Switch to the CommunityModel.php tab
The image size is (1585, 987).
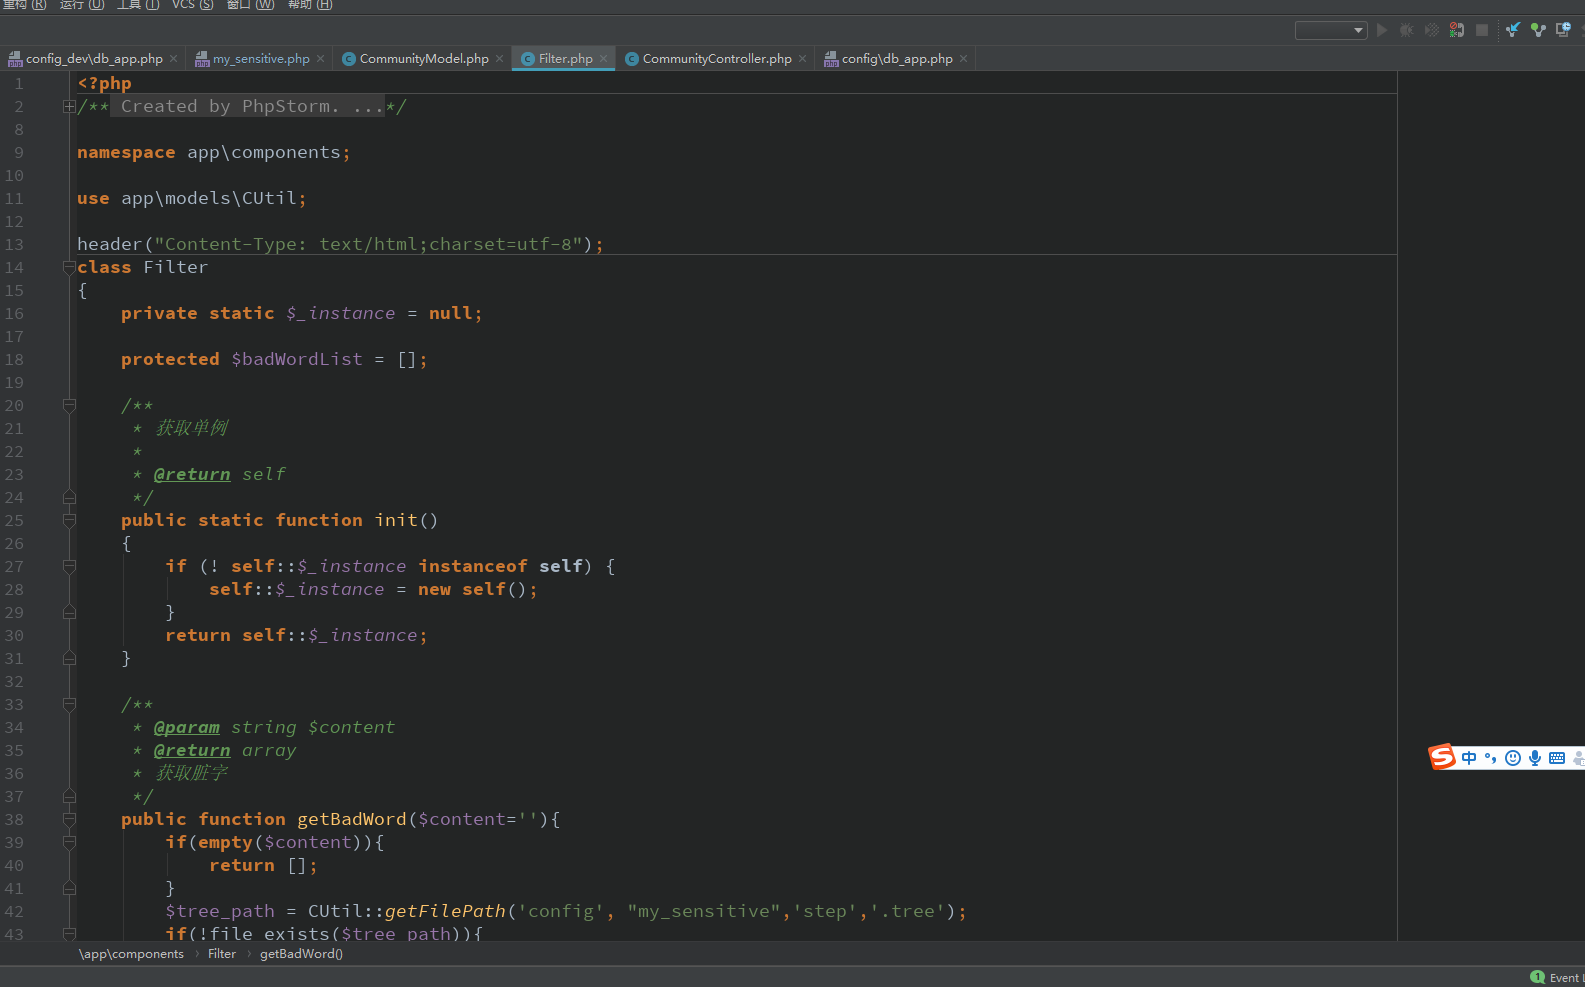point(423,59)
